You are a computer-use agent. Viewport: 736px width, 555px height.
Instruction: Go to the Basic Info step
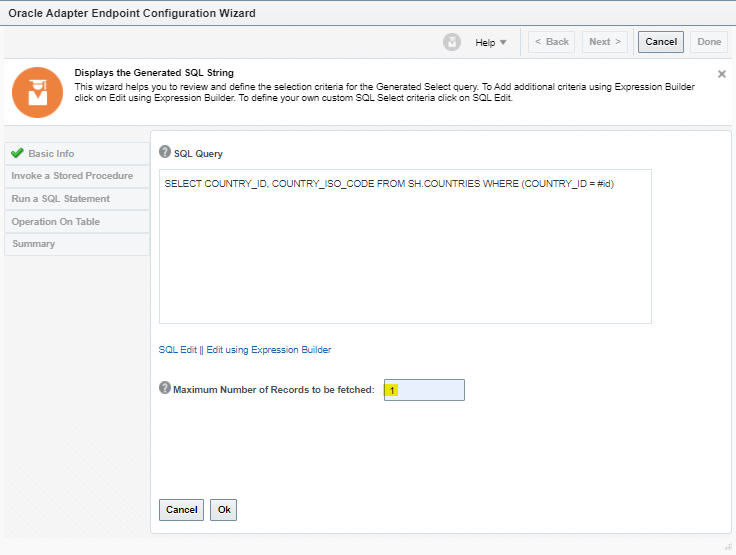51,153
